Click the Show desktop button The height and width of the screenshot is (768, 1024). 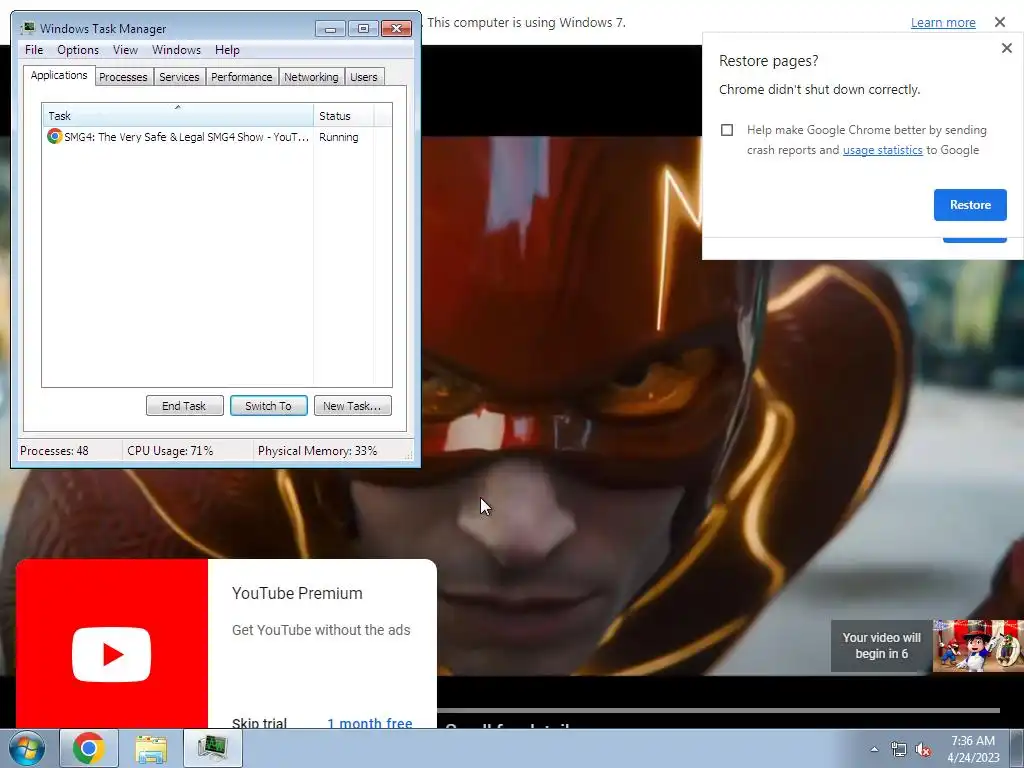point(1017,748)
